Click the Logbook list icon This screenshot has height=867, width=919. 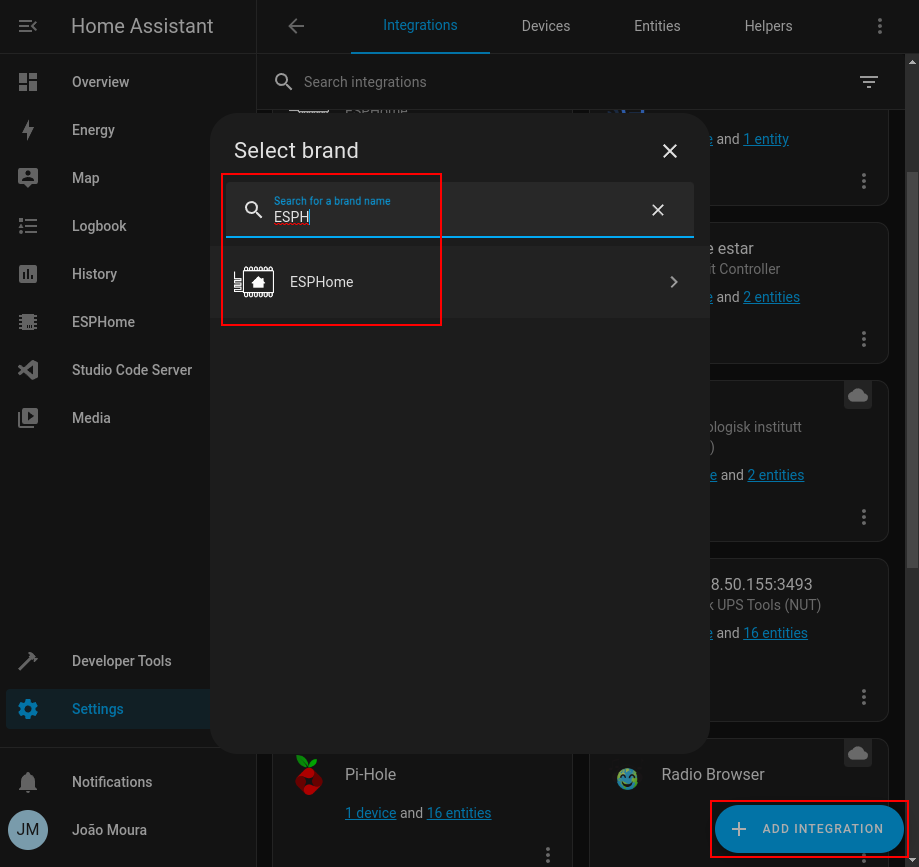point(28,226)
